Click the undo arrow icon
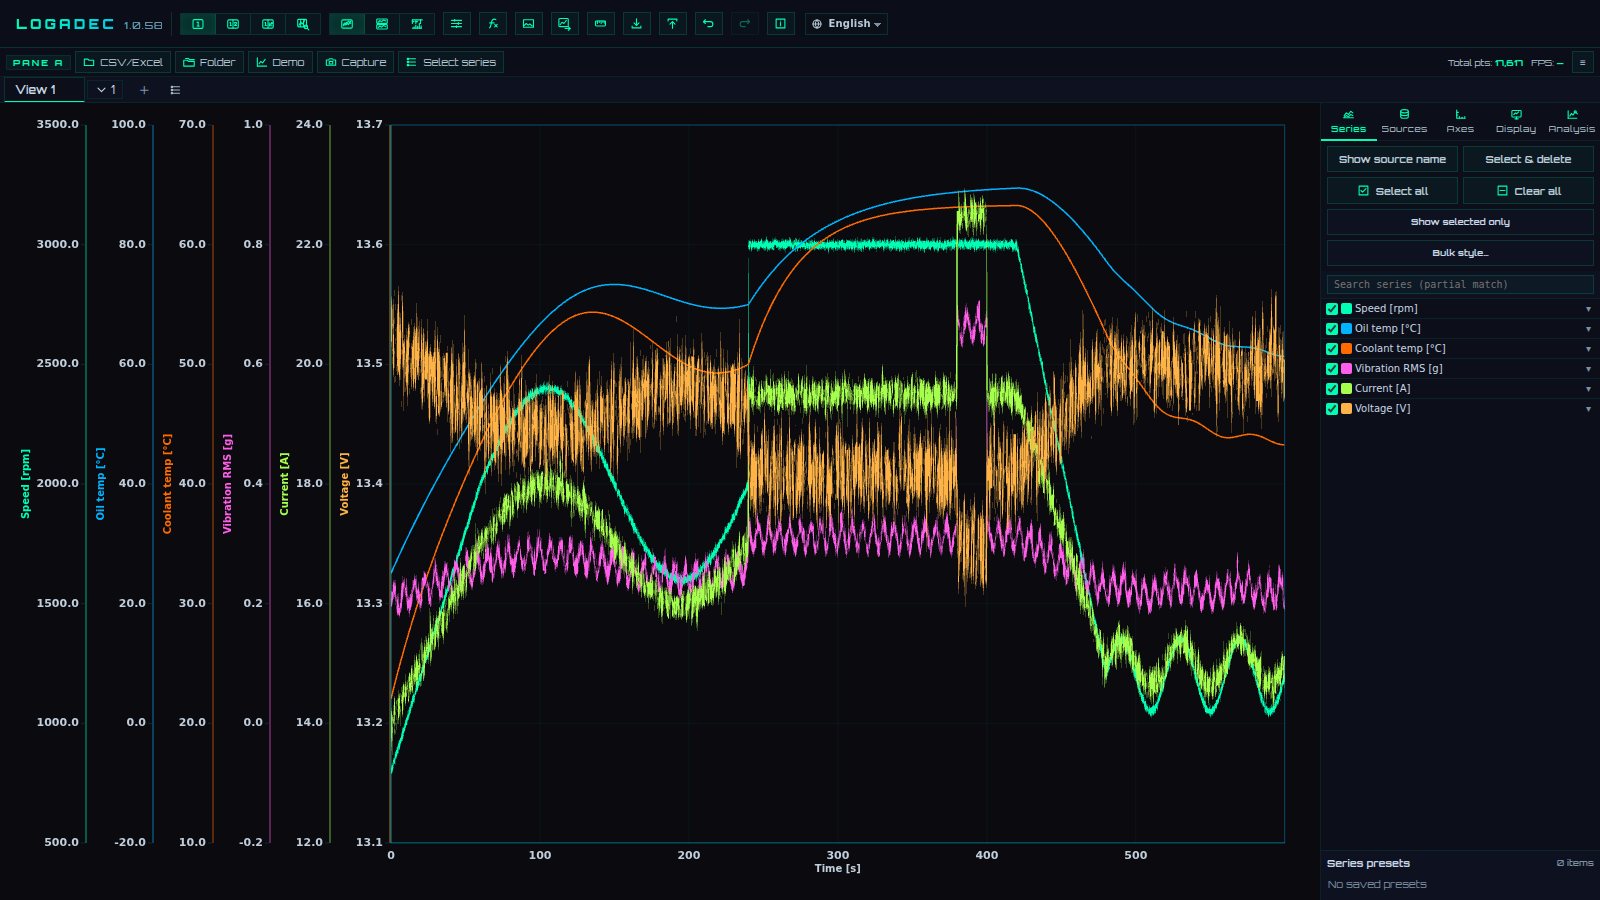This screenshot has width=1600, height=900. tap(708, 24)
